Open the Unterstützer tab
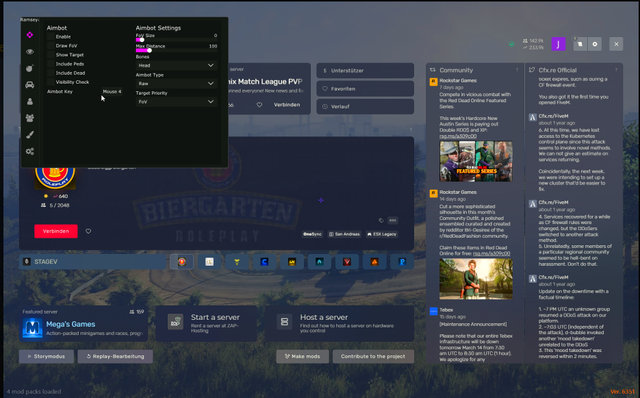Image resolution: width=640 pixels, height=398 pixels. [x=365, y=71]
